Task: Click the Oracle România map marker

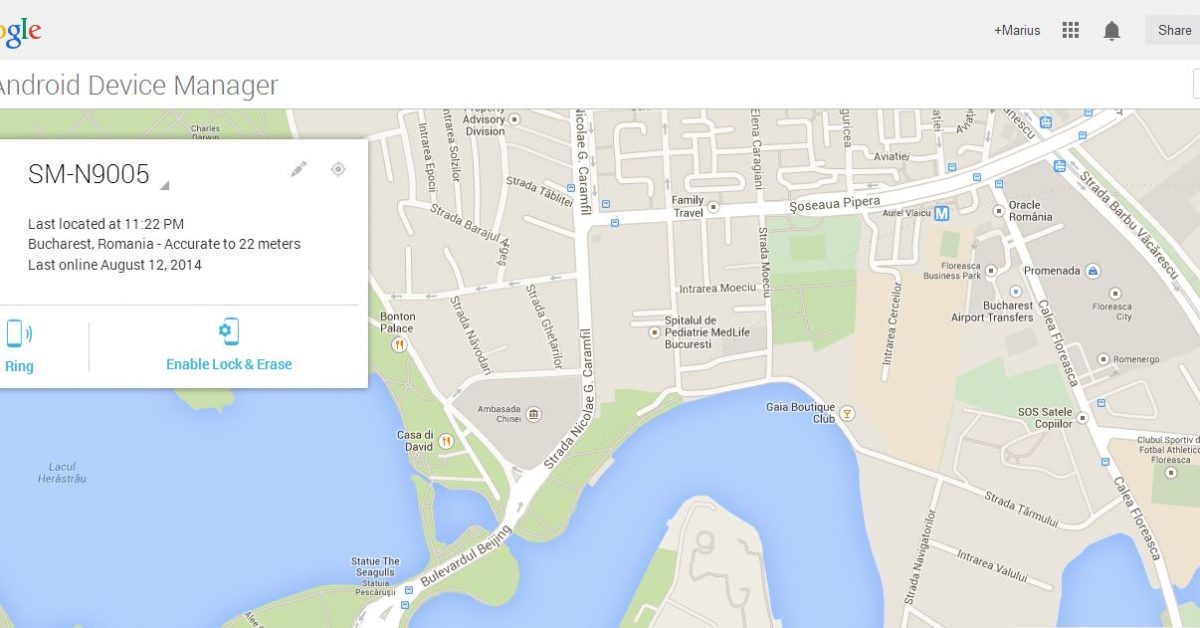Action: [x=997, y=211]
